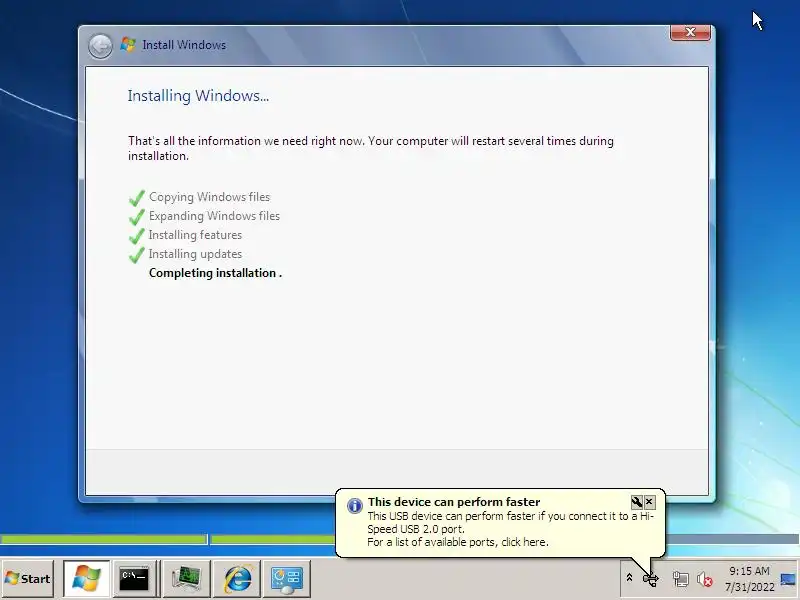
Task: Click the USB device tray icon
Action: [651, 579]
